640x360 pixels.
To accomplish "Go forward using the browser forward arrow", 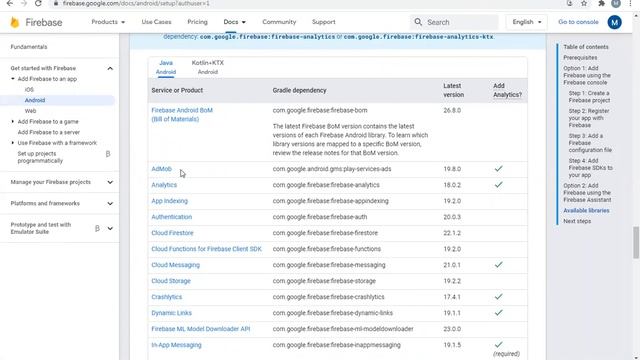I will pyautogui.click(x=24, y=3).
